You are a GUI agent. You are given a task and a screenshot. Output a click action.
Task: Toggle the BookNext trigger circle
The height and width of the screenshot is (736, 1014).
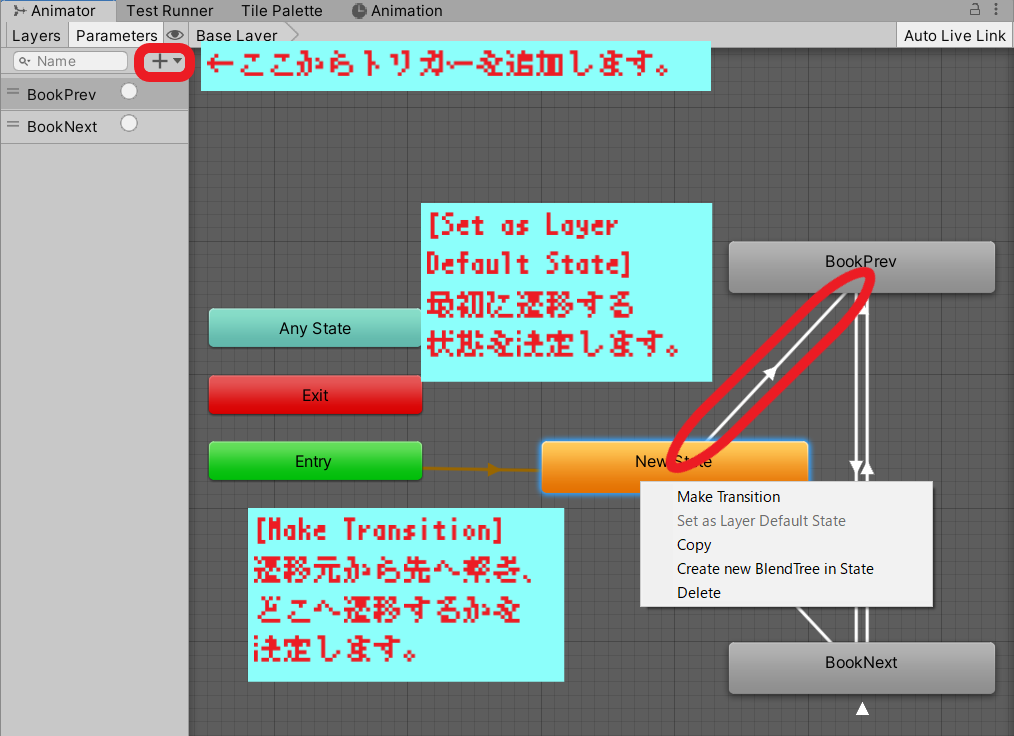pos(129,122)
